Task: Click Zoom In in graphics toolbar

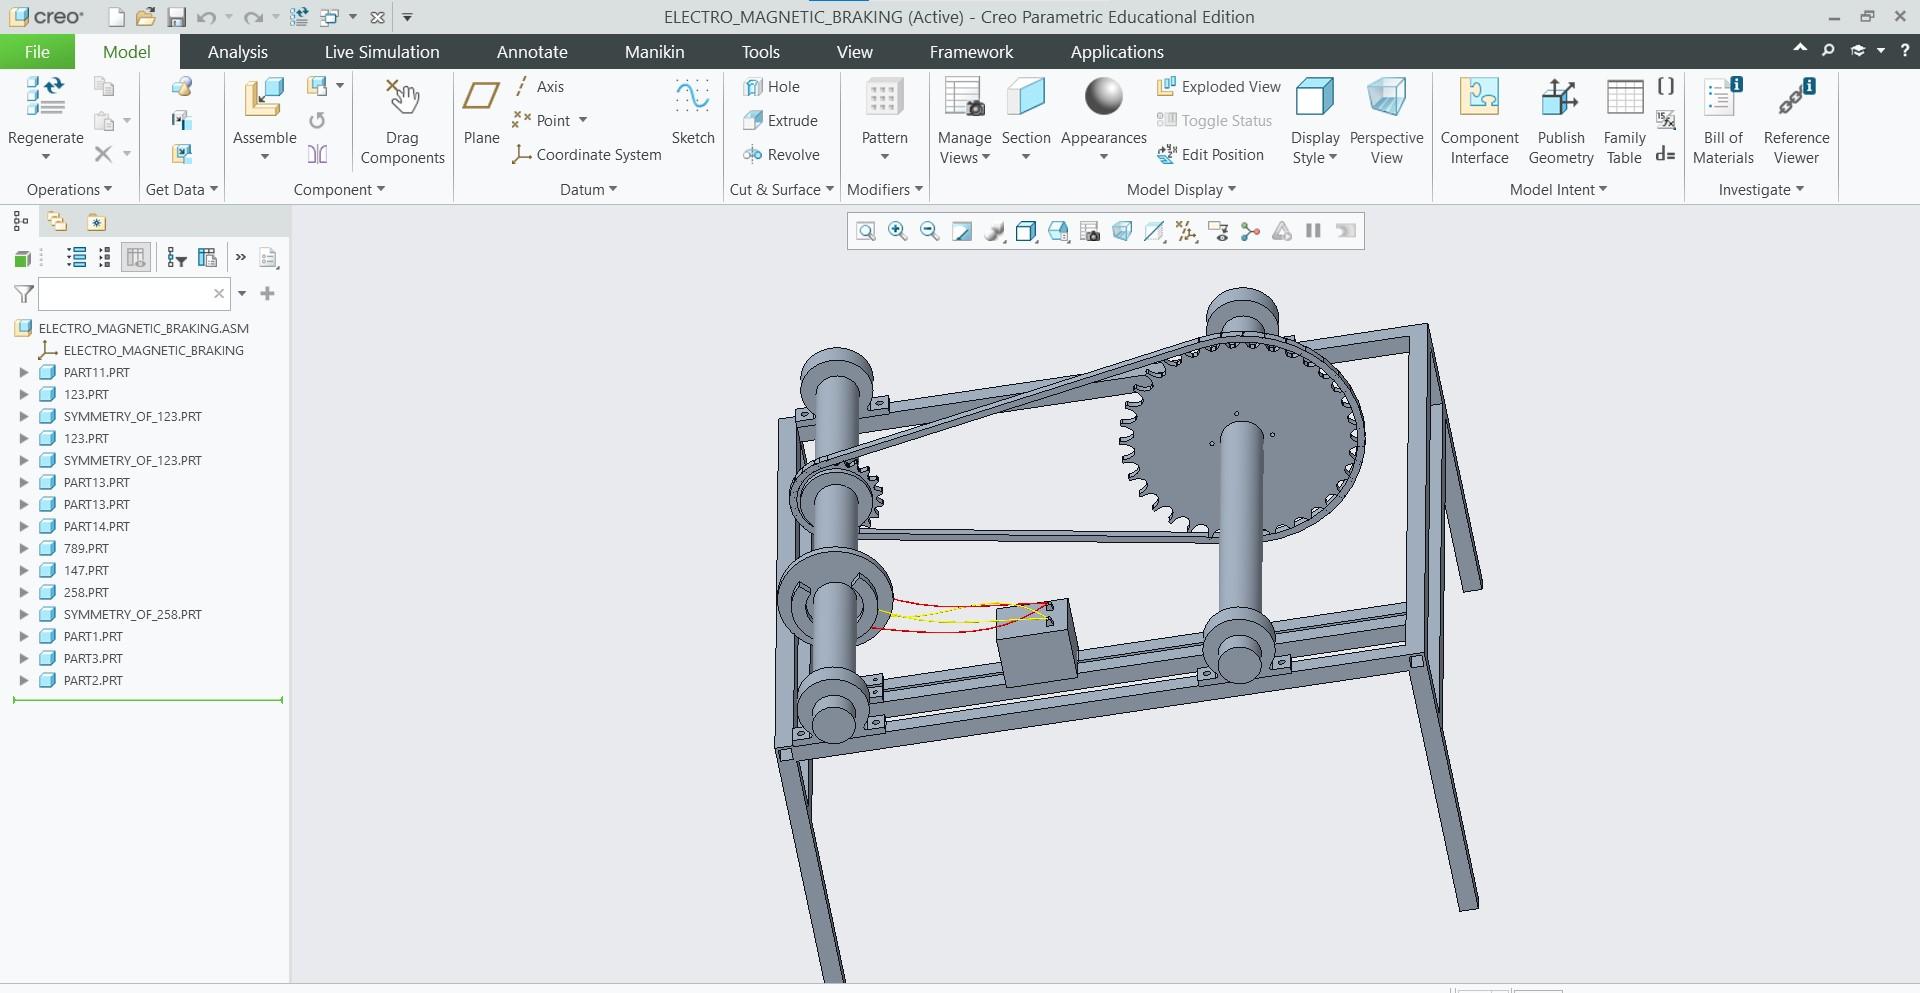Action: pyautogui.click(x=898, y=232)
